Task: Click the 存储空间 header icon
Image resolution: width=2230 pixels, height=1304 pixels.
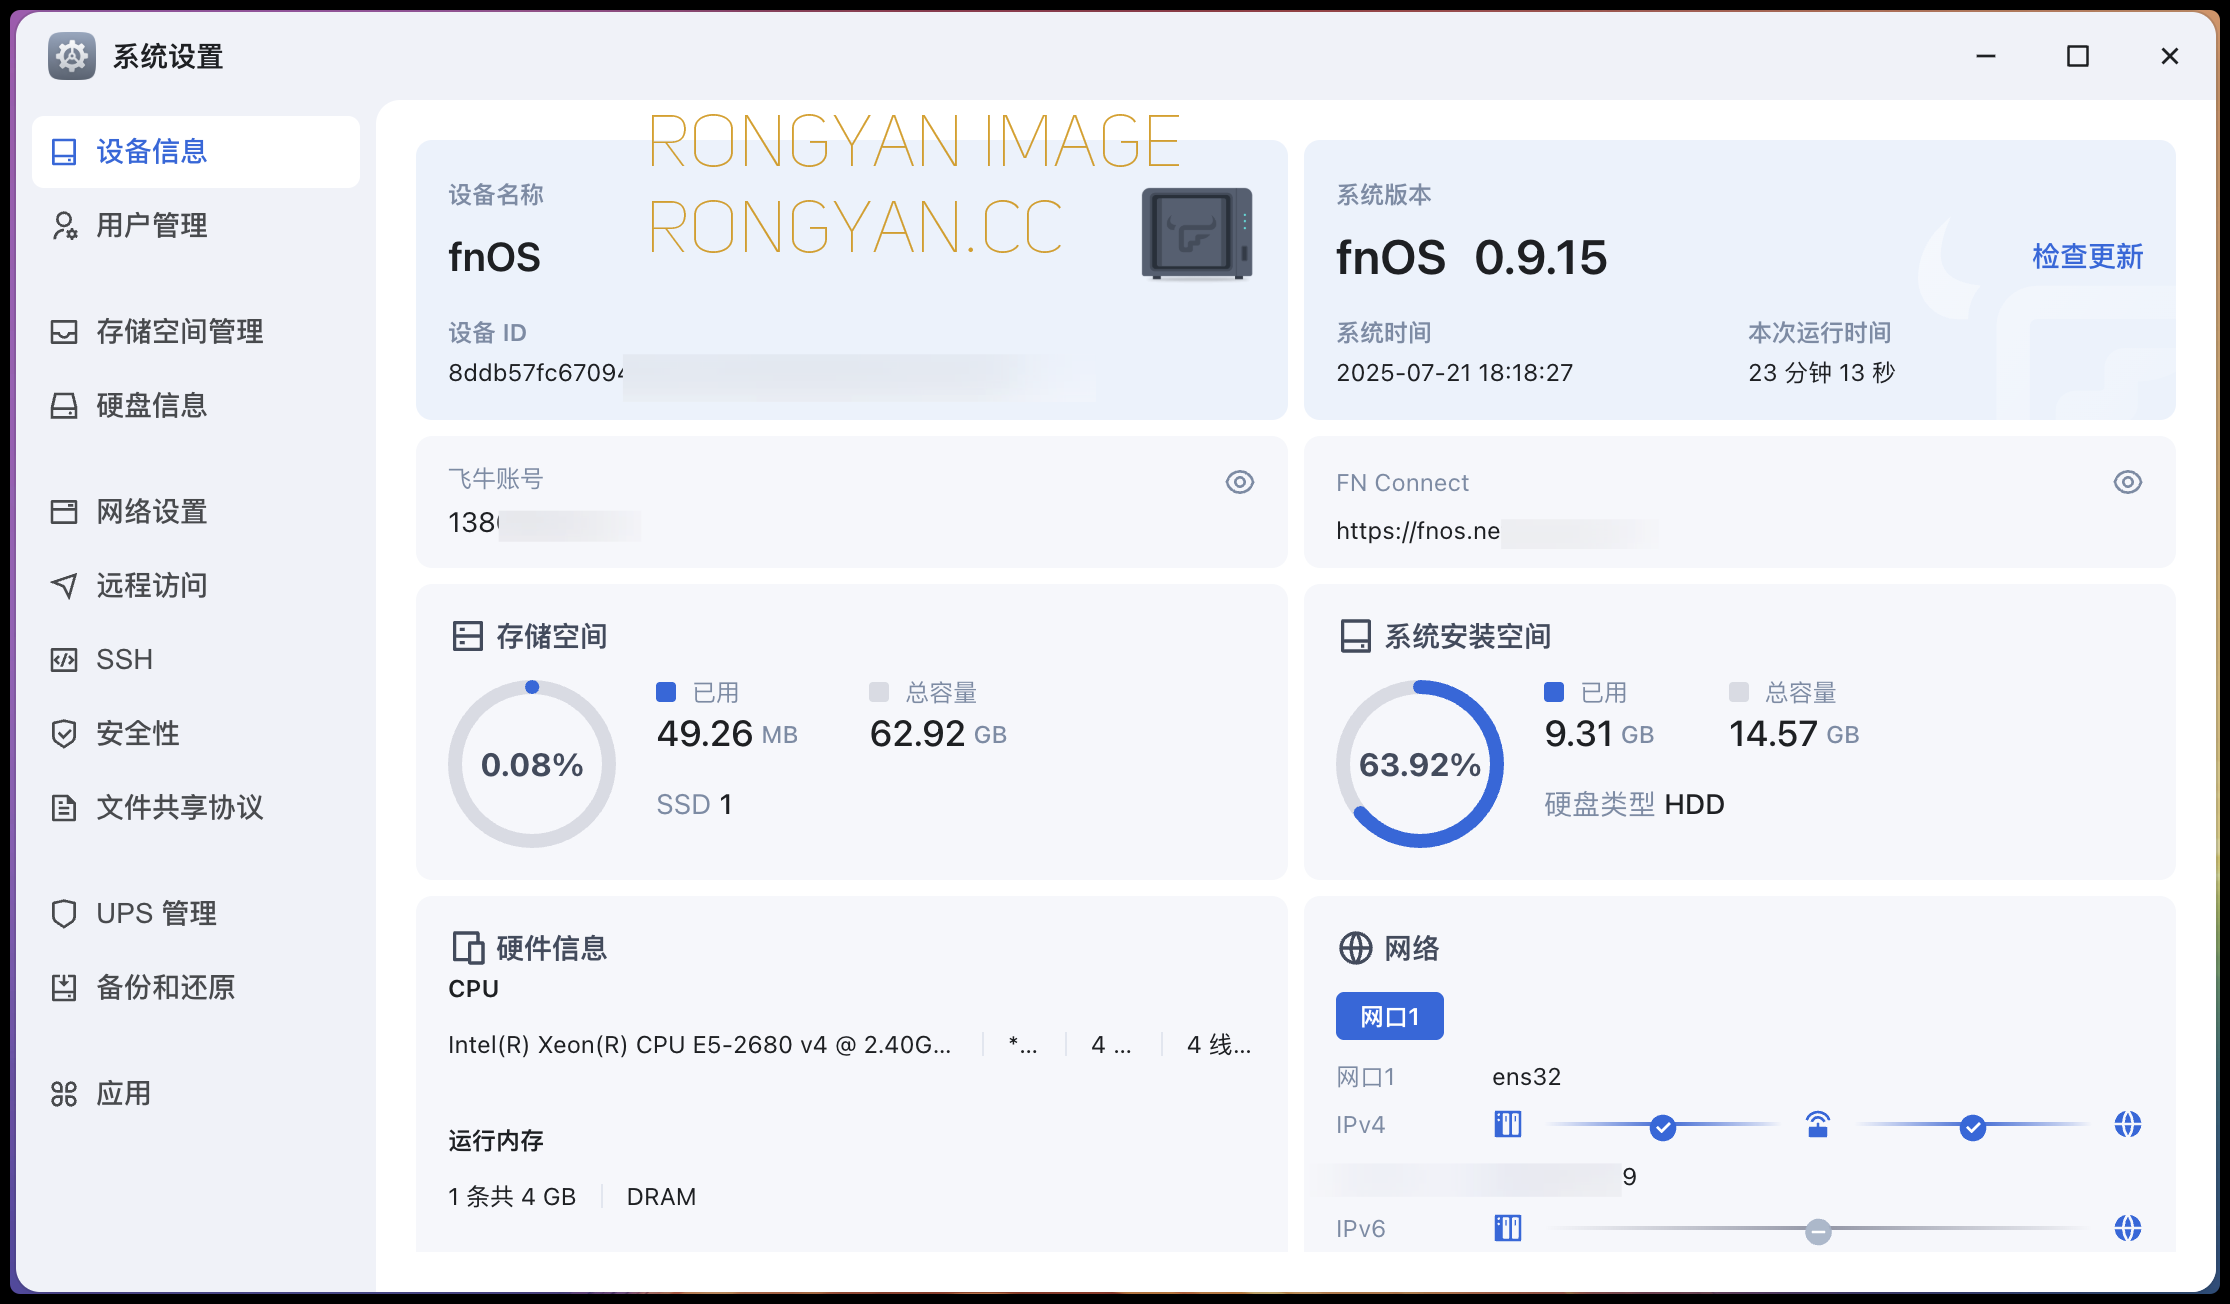Action: click(468, 636)
